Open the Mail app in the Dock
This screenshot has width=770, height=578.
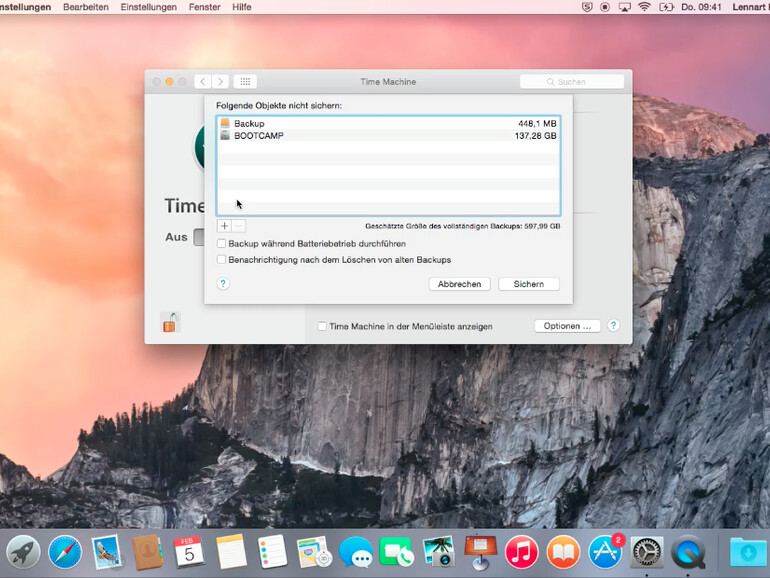tap(106, 552)
